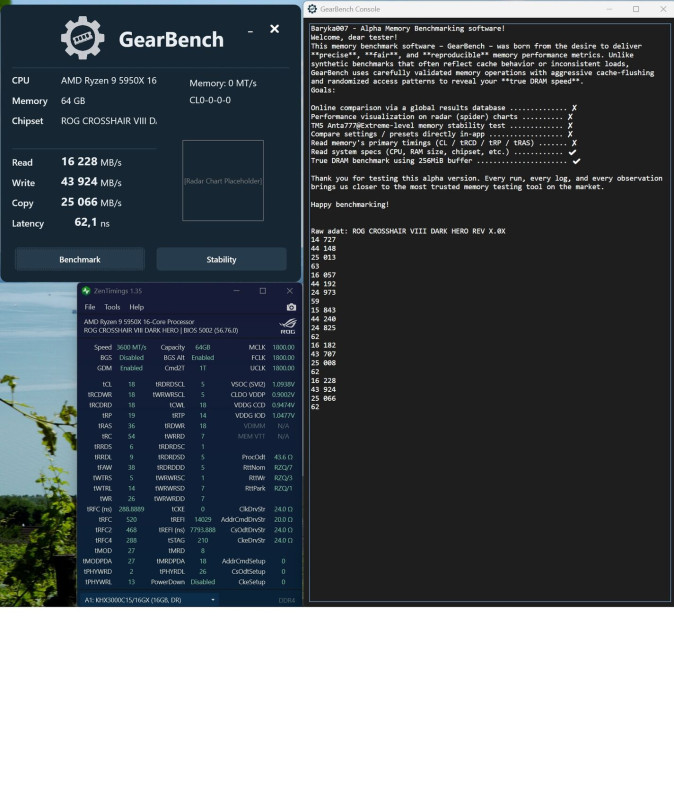Click the PowerDown Disabled value
The image size is (674, 800).
203,582
